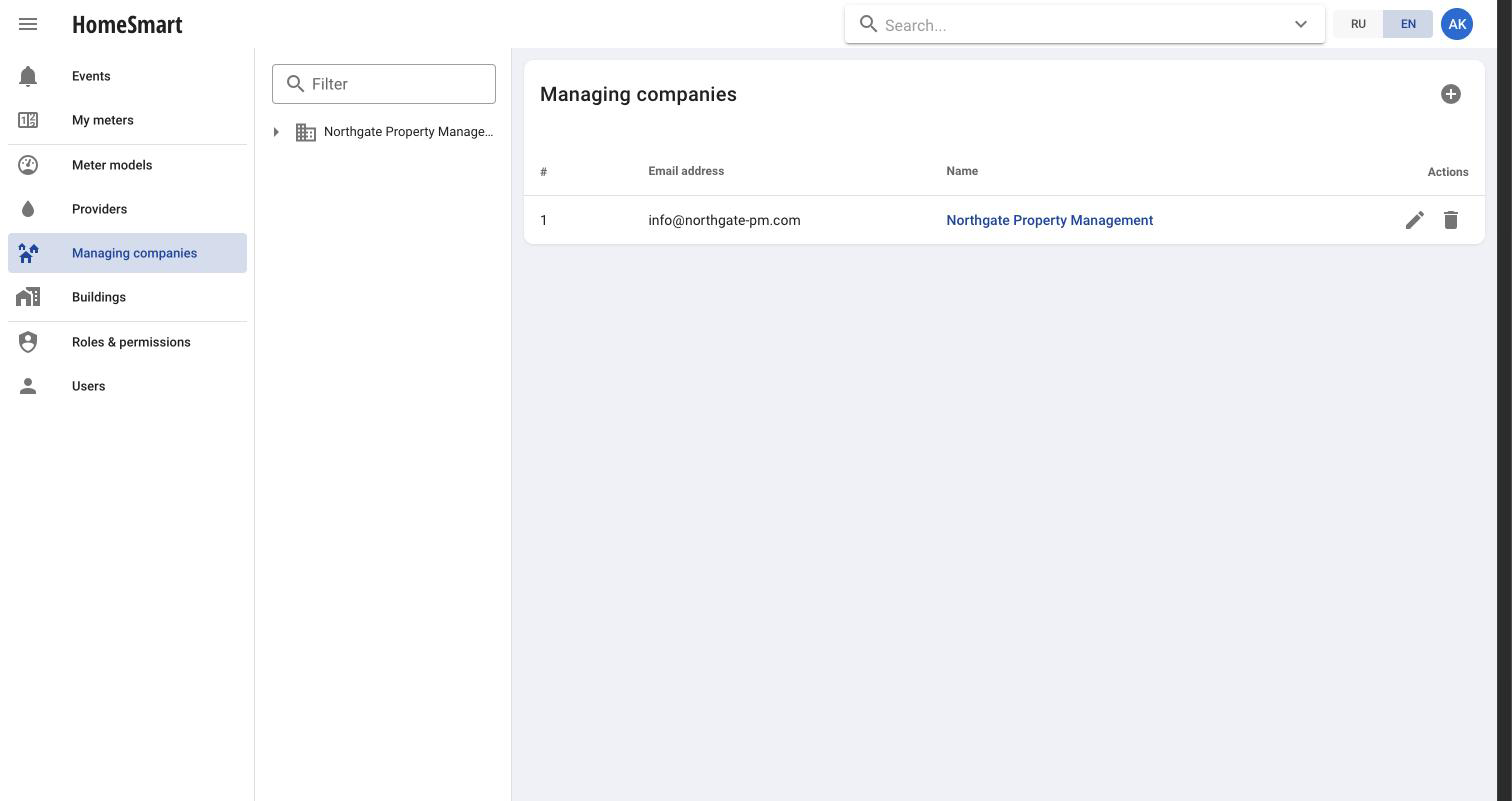
Task: Click the Roles & permissions shield icon
Action: point(28,342)
